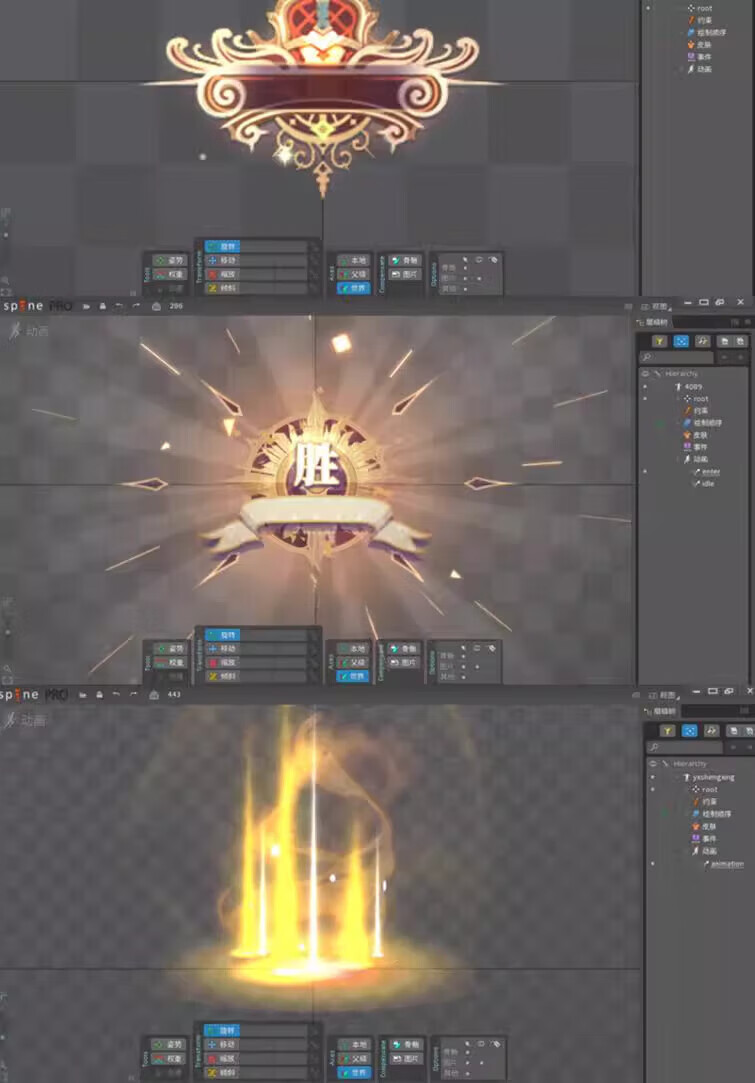
Task: Select 缩放 scale tool in crest emblem window
Action: (x=222, y=274)
